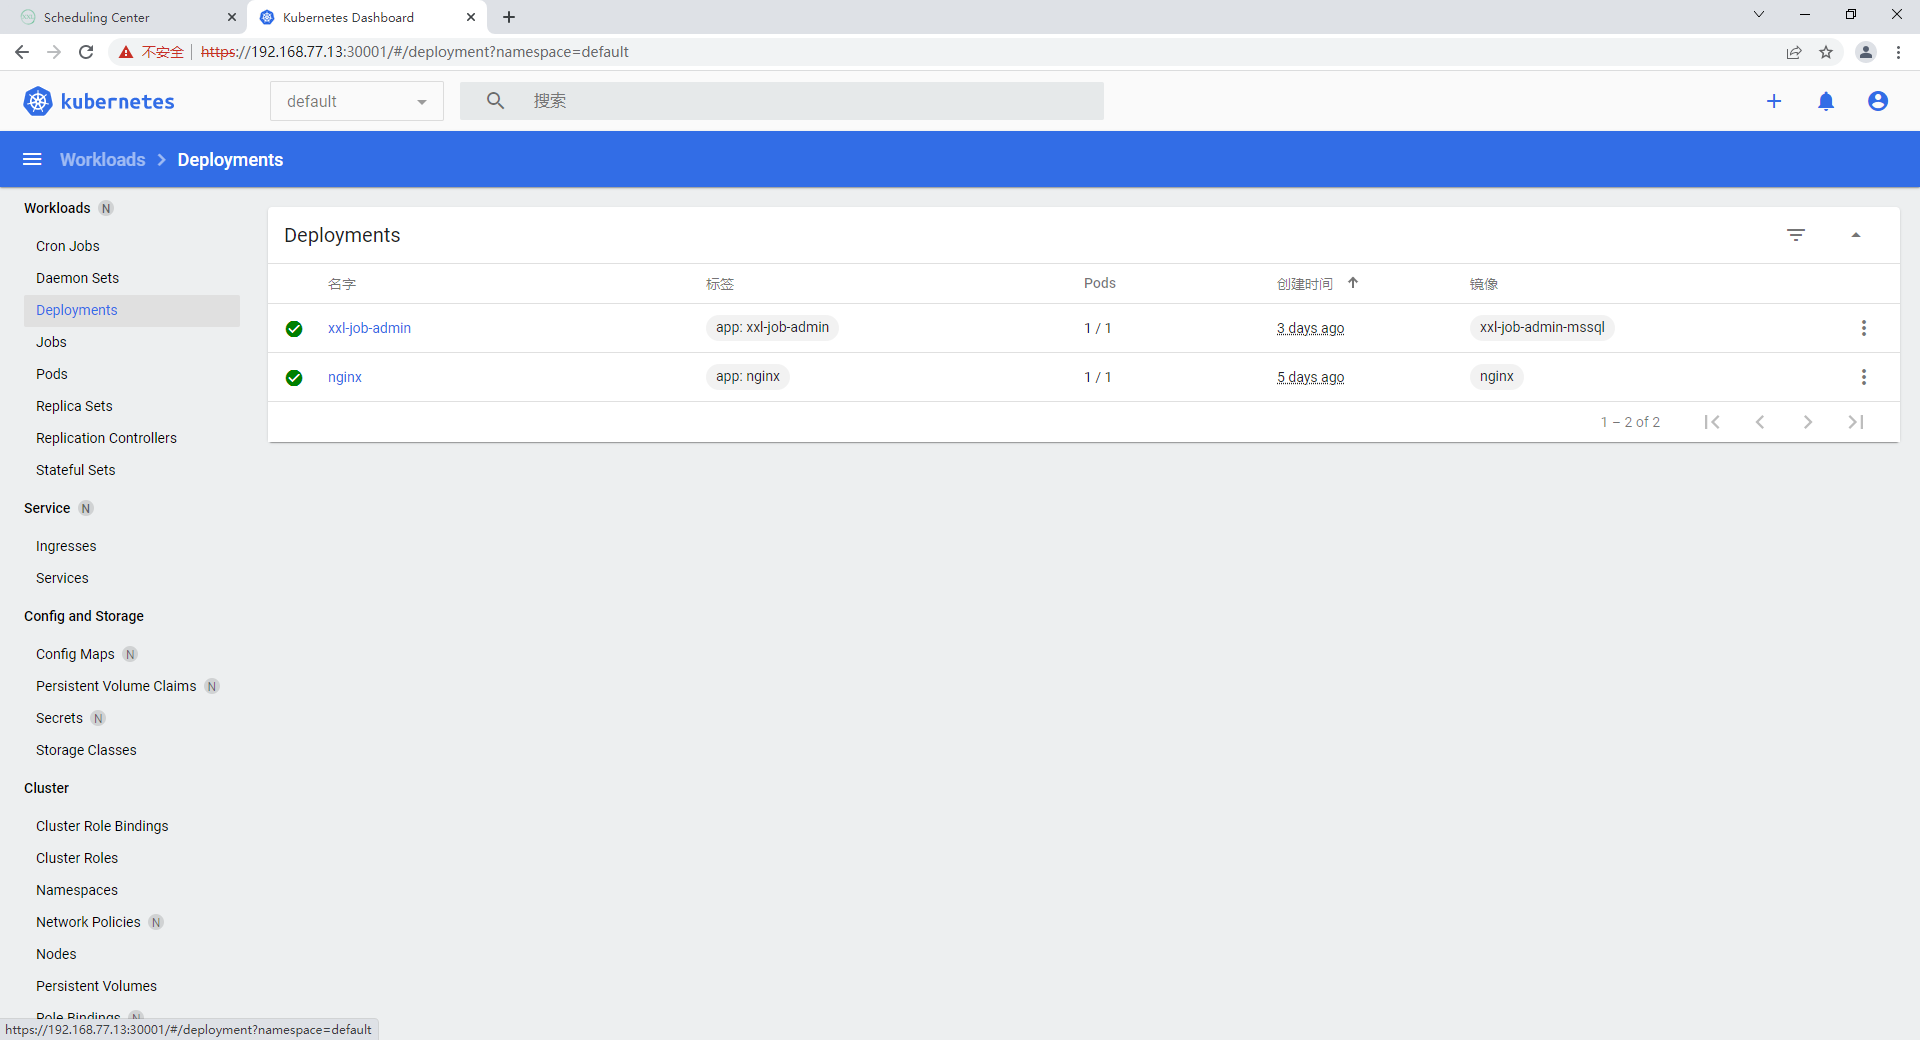
Task: Go to the last page of deployments
Action: (1856, 422)
